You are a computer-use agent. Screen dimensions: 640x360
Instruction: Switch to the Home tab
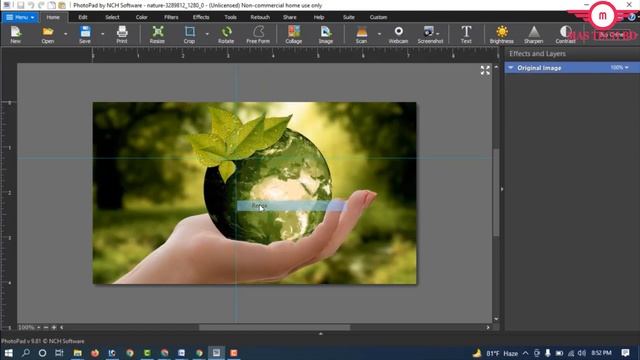pos(53,17)
